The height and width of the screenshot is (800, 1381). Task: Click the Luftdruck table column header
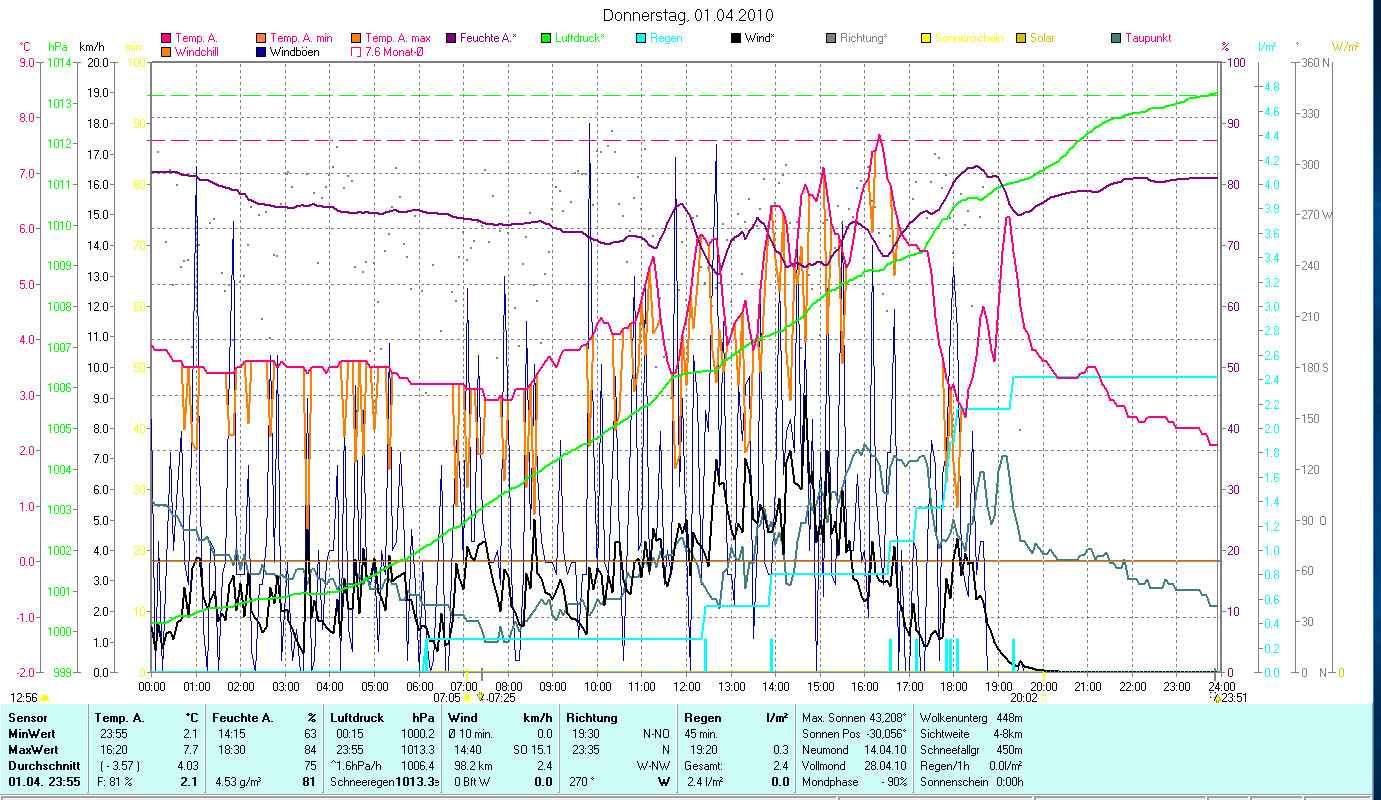pyautogui.click(x=358, y=718)
